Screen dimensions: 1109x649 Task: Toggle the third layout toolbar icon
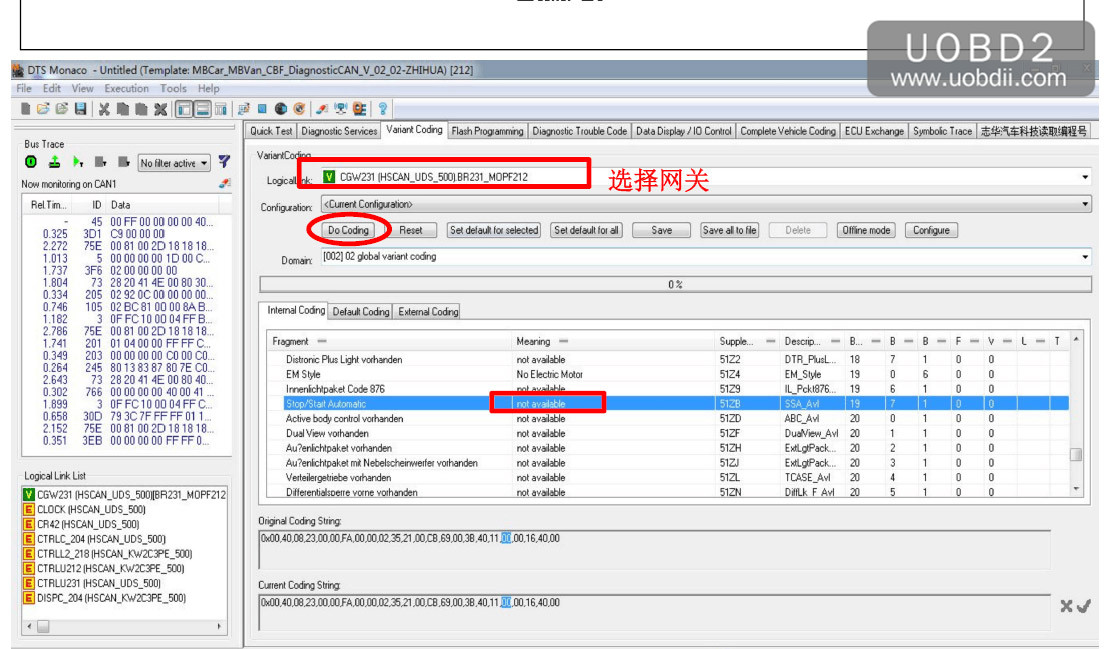click(221, 109)
